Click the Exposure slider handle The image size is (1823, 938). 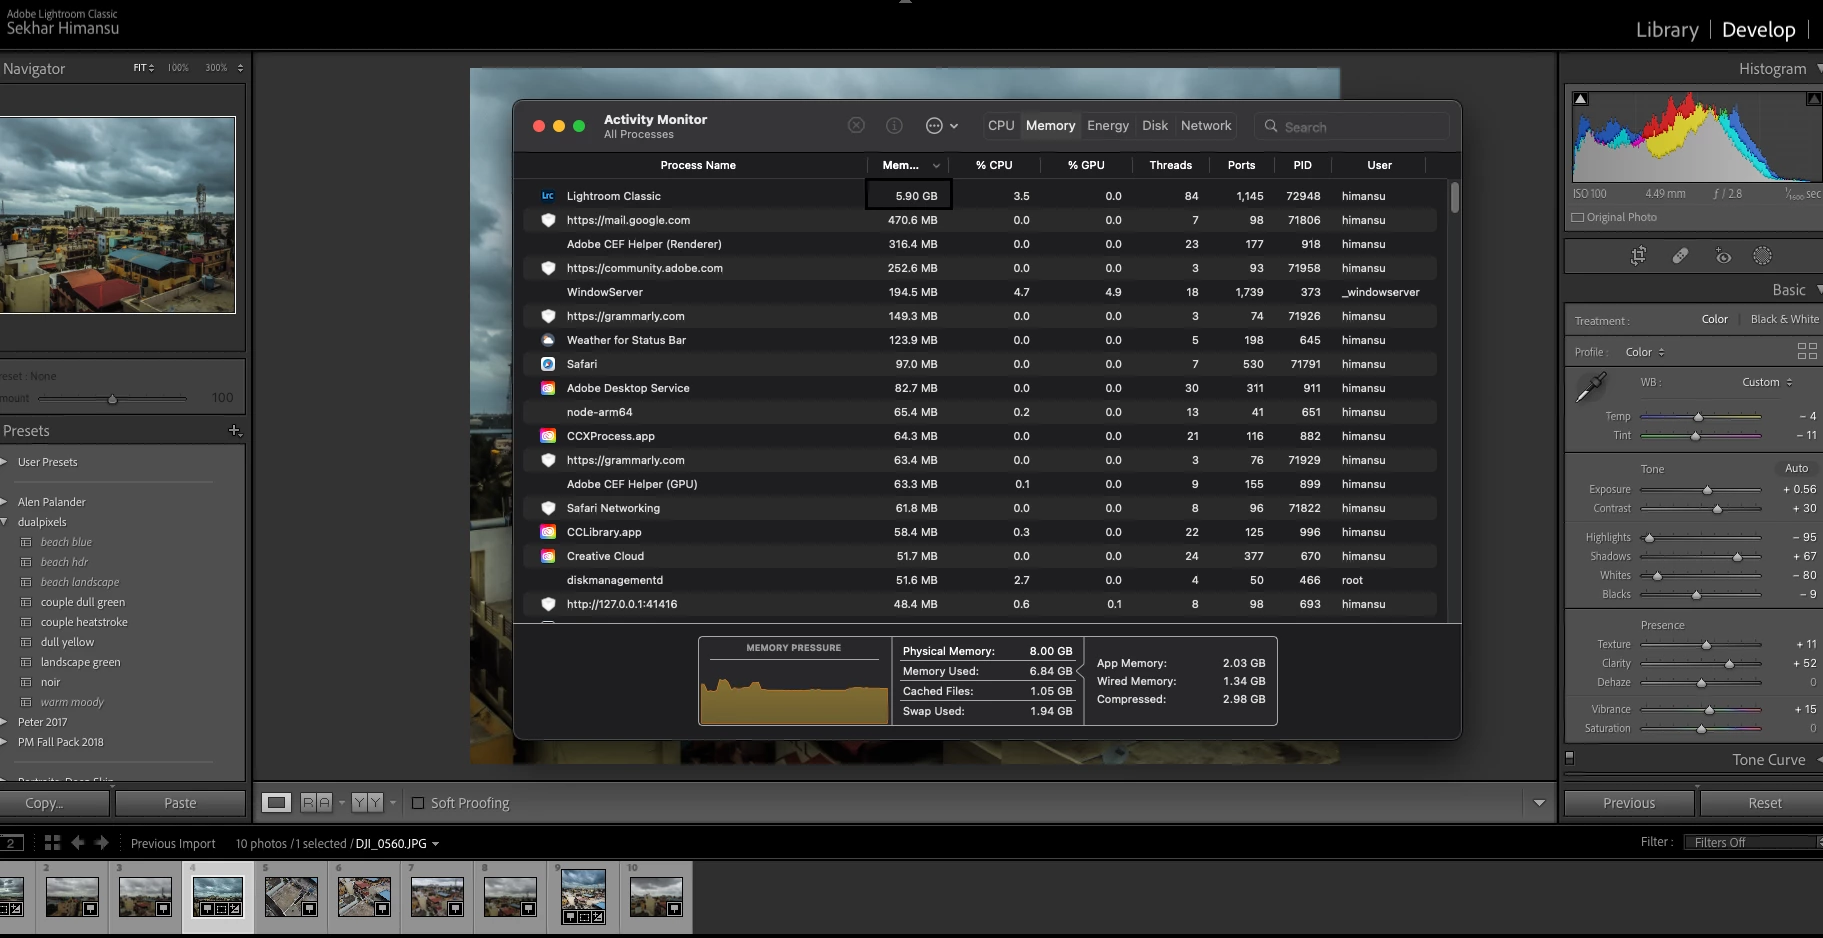[x=1707, y=490]
